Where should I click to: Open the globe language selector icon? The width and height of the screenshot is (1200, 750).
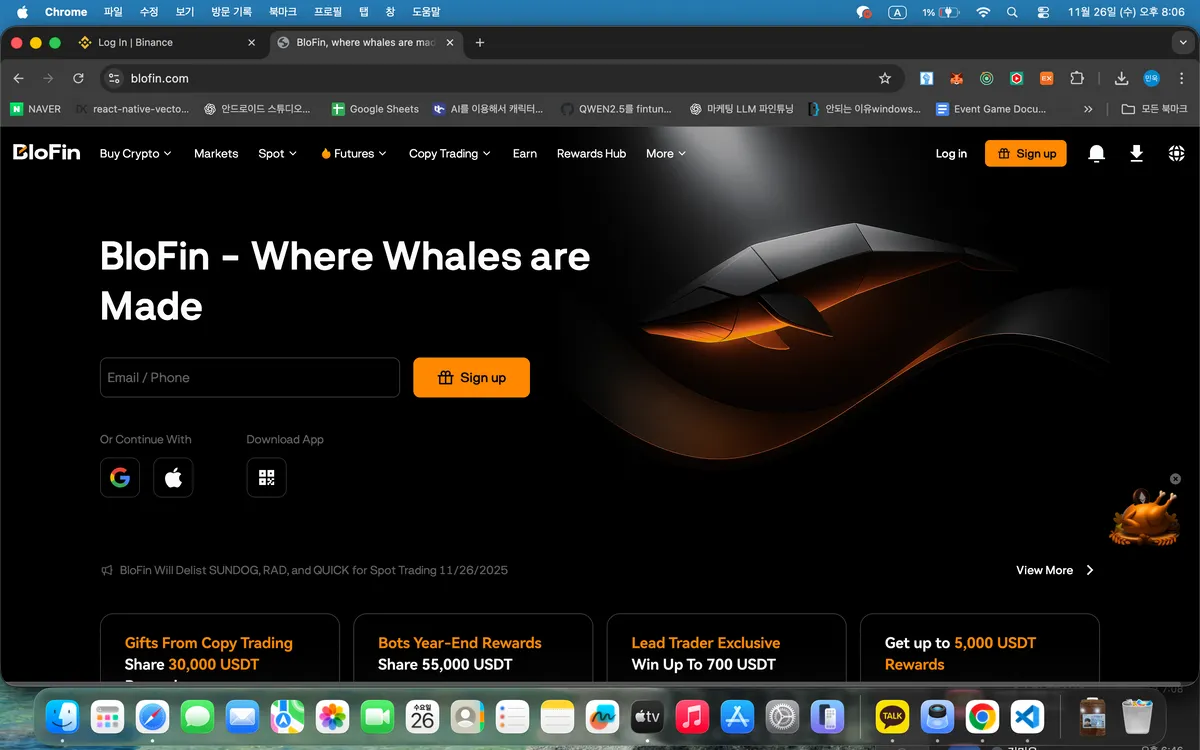point(1176,153)
